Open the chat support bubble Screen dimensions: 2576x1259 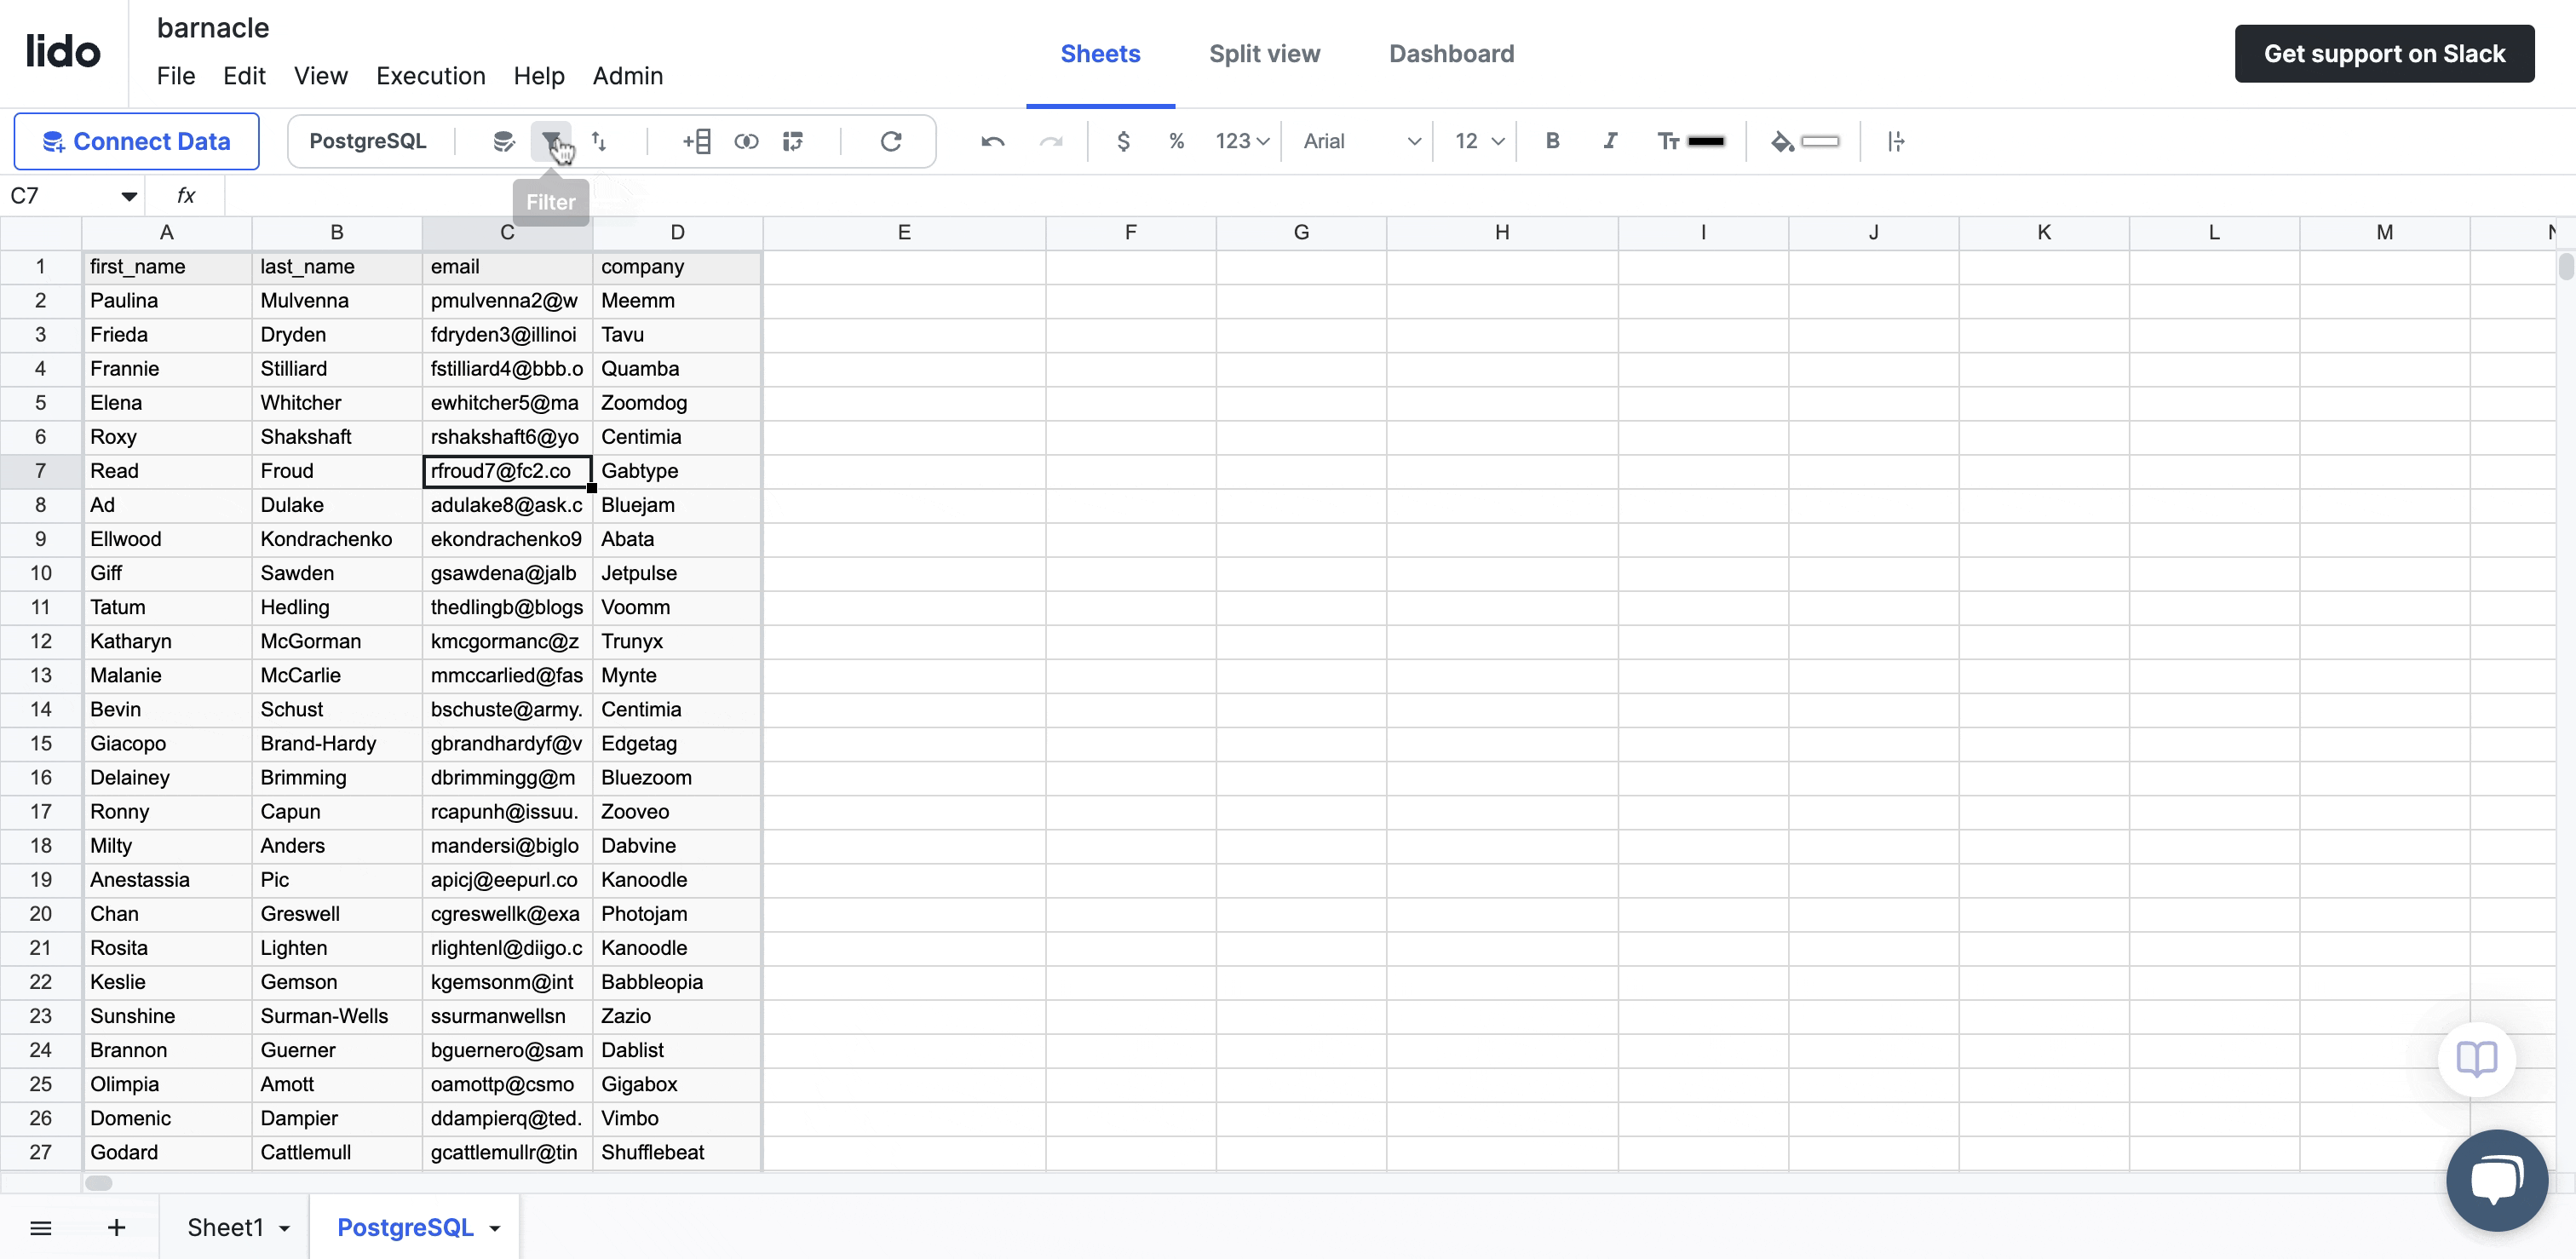click(x=2496, y=1180)
